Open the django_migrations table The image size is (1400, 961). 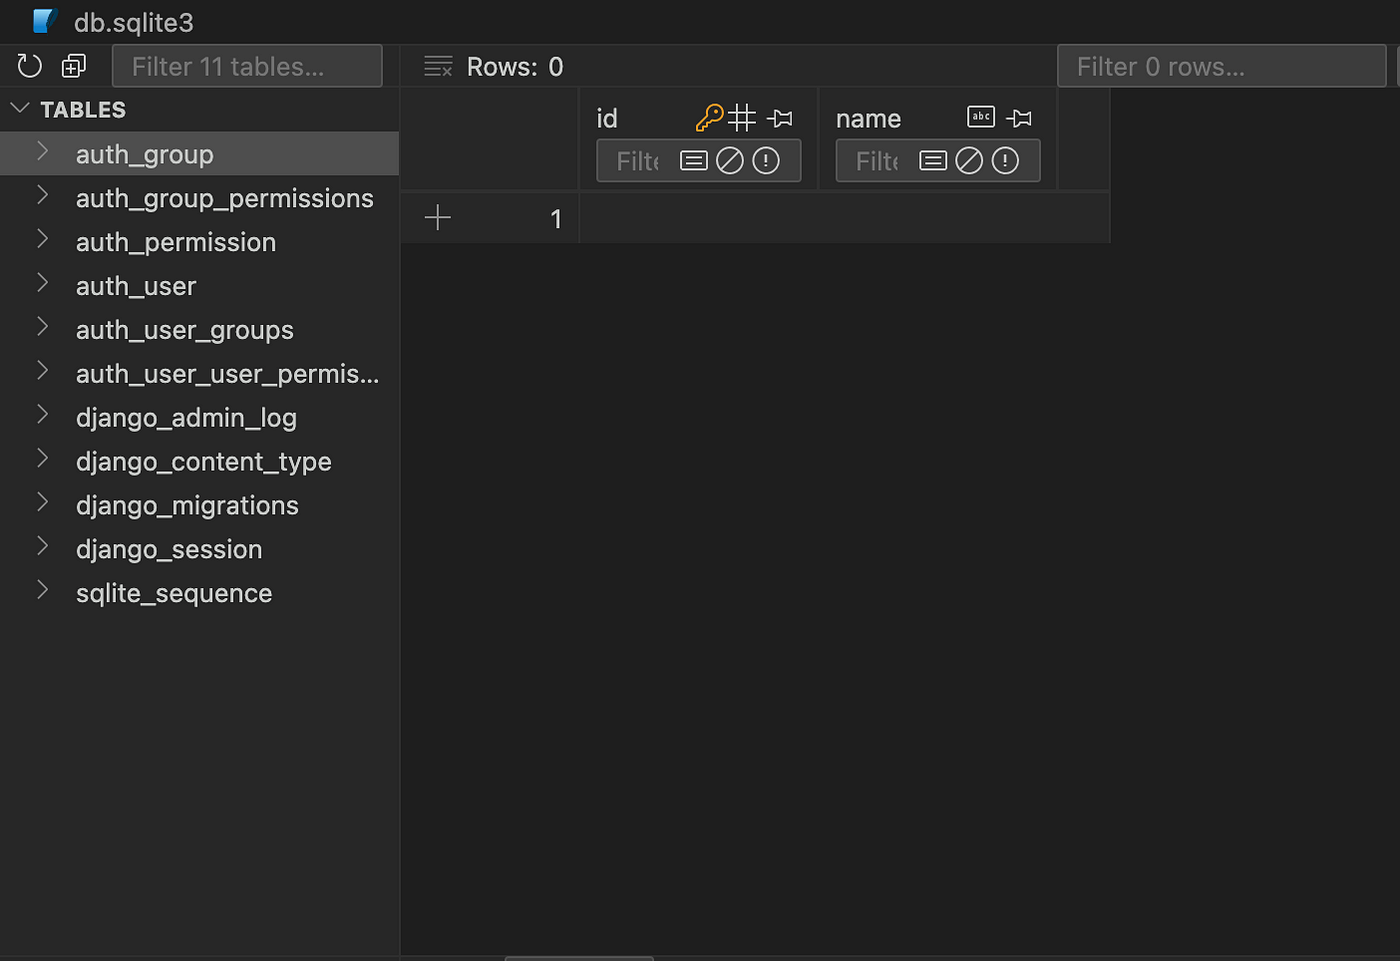coord(199,506)
